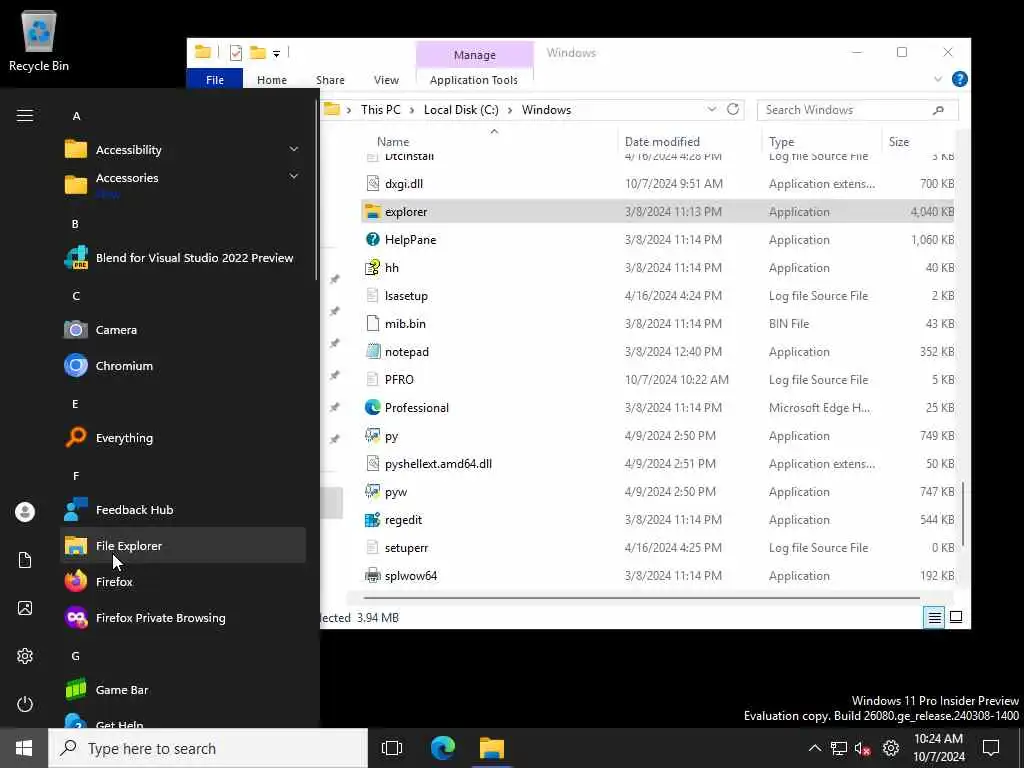Select the HelpPane application row
This screenshot has height=768, width=1024.
[x=658, y=240]
